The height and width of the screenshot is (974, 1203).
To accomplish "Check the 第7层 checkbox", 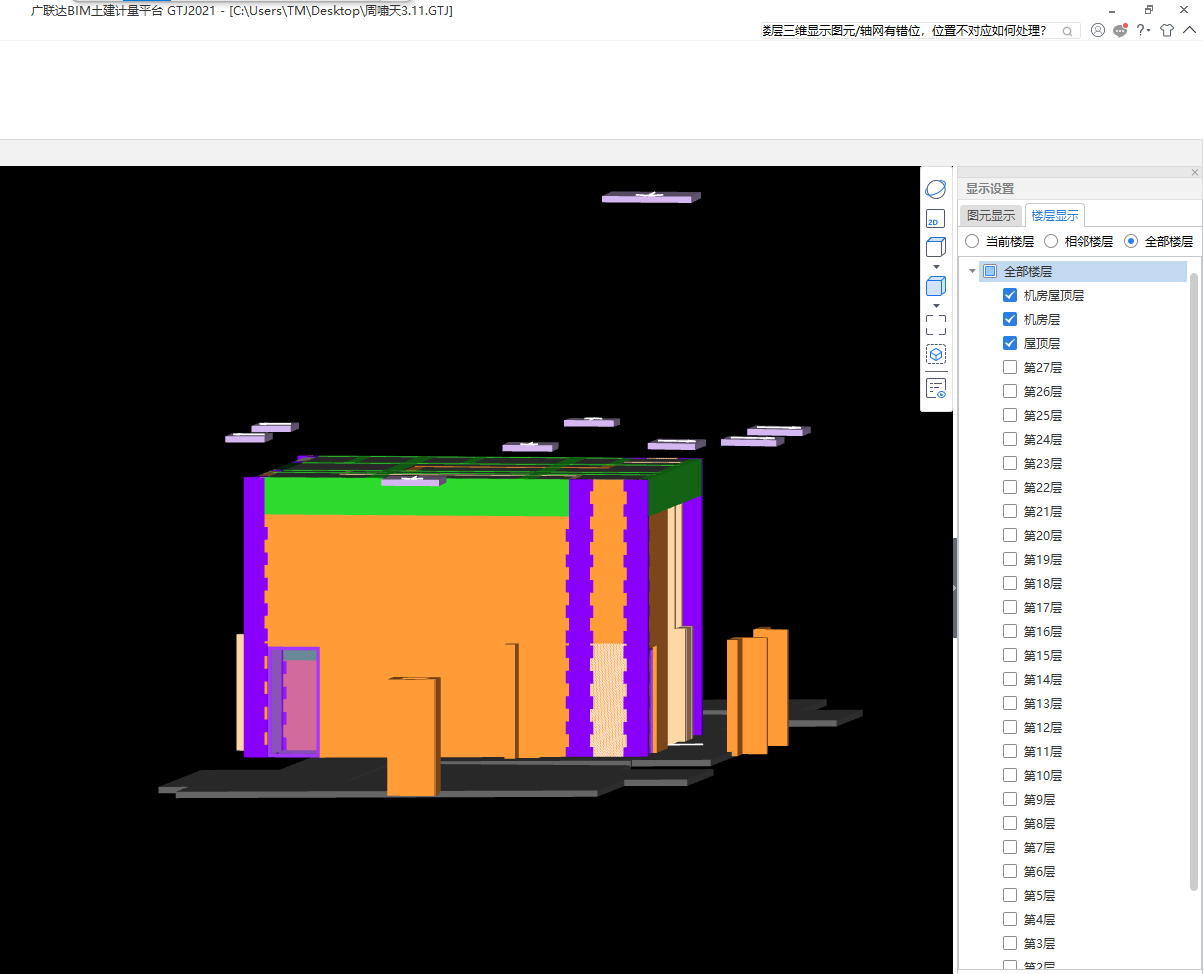I will point(1010,847).
